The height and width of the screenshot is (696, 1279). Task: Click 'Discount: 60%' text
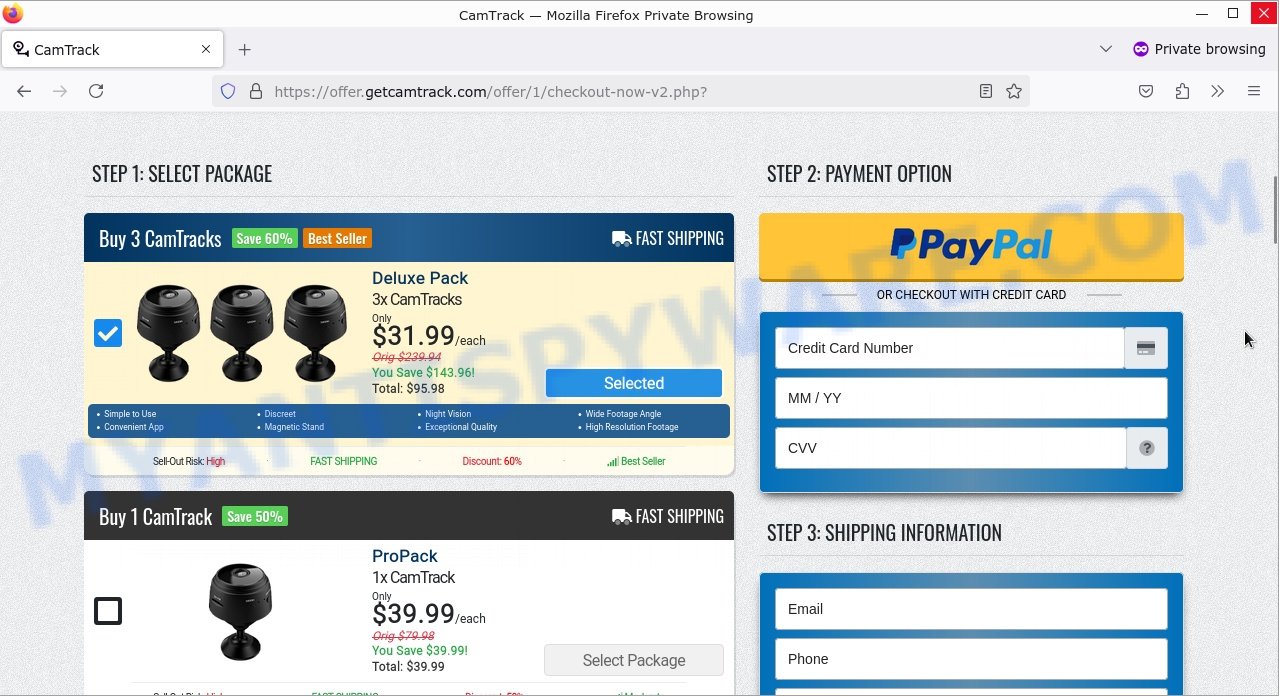point(492,462)
